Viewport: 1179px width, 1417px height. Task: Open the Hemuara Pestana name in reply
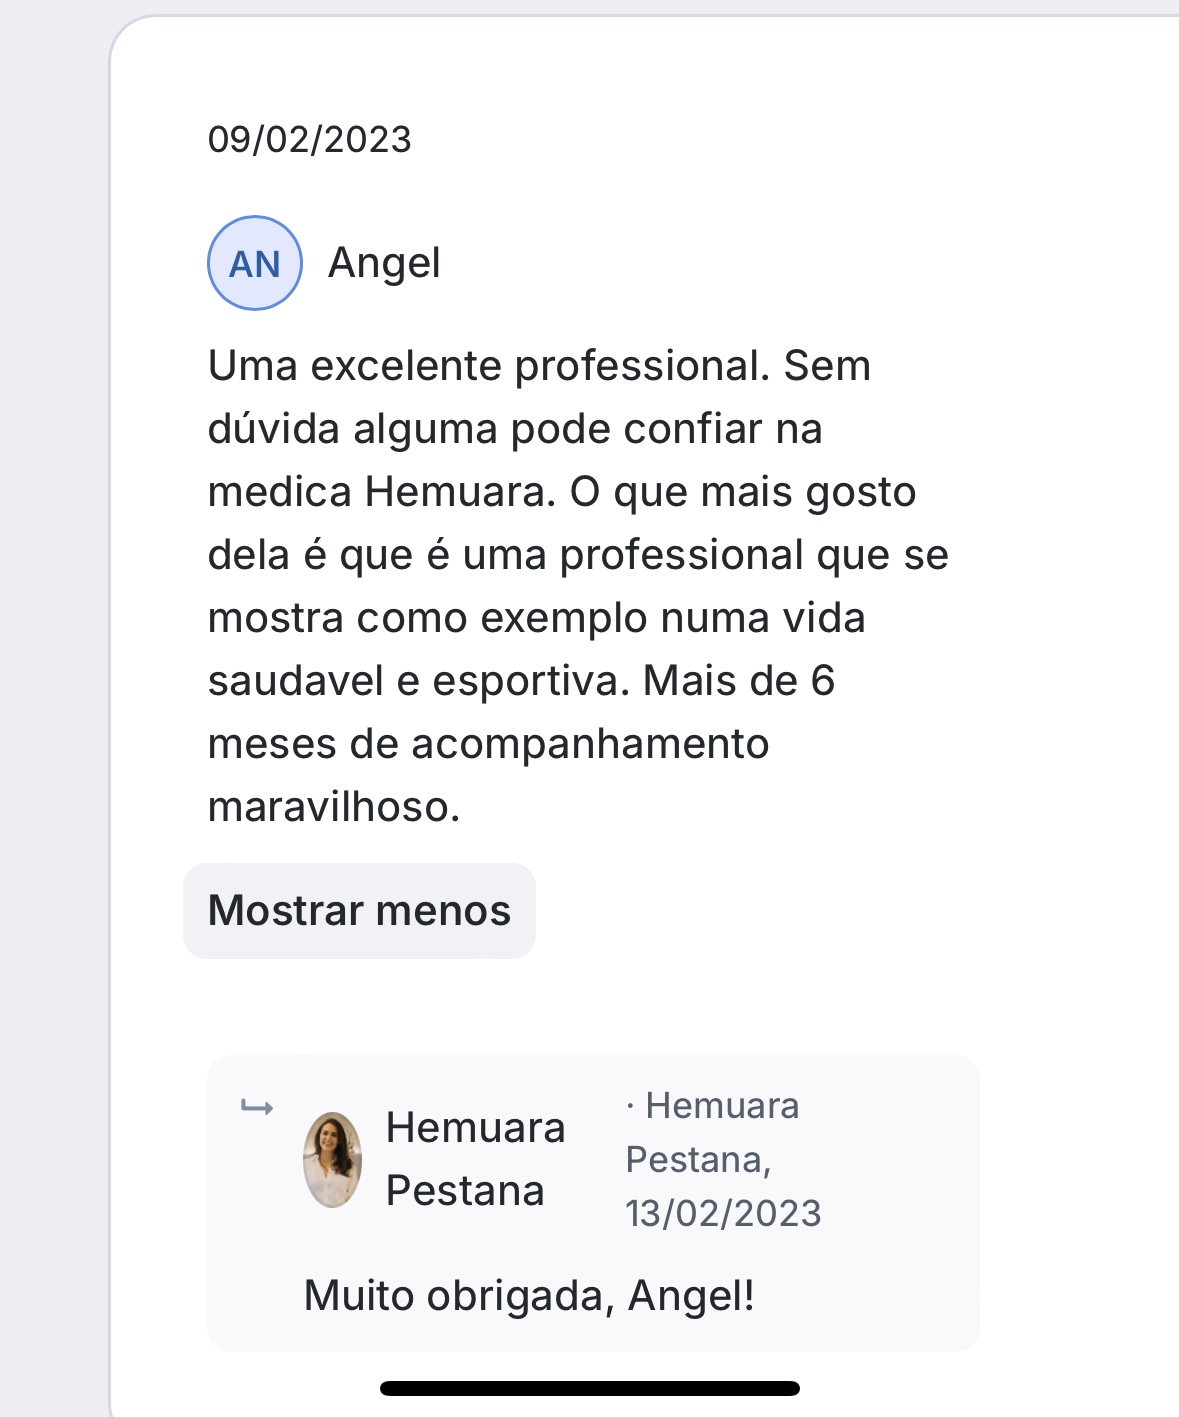475,1159
